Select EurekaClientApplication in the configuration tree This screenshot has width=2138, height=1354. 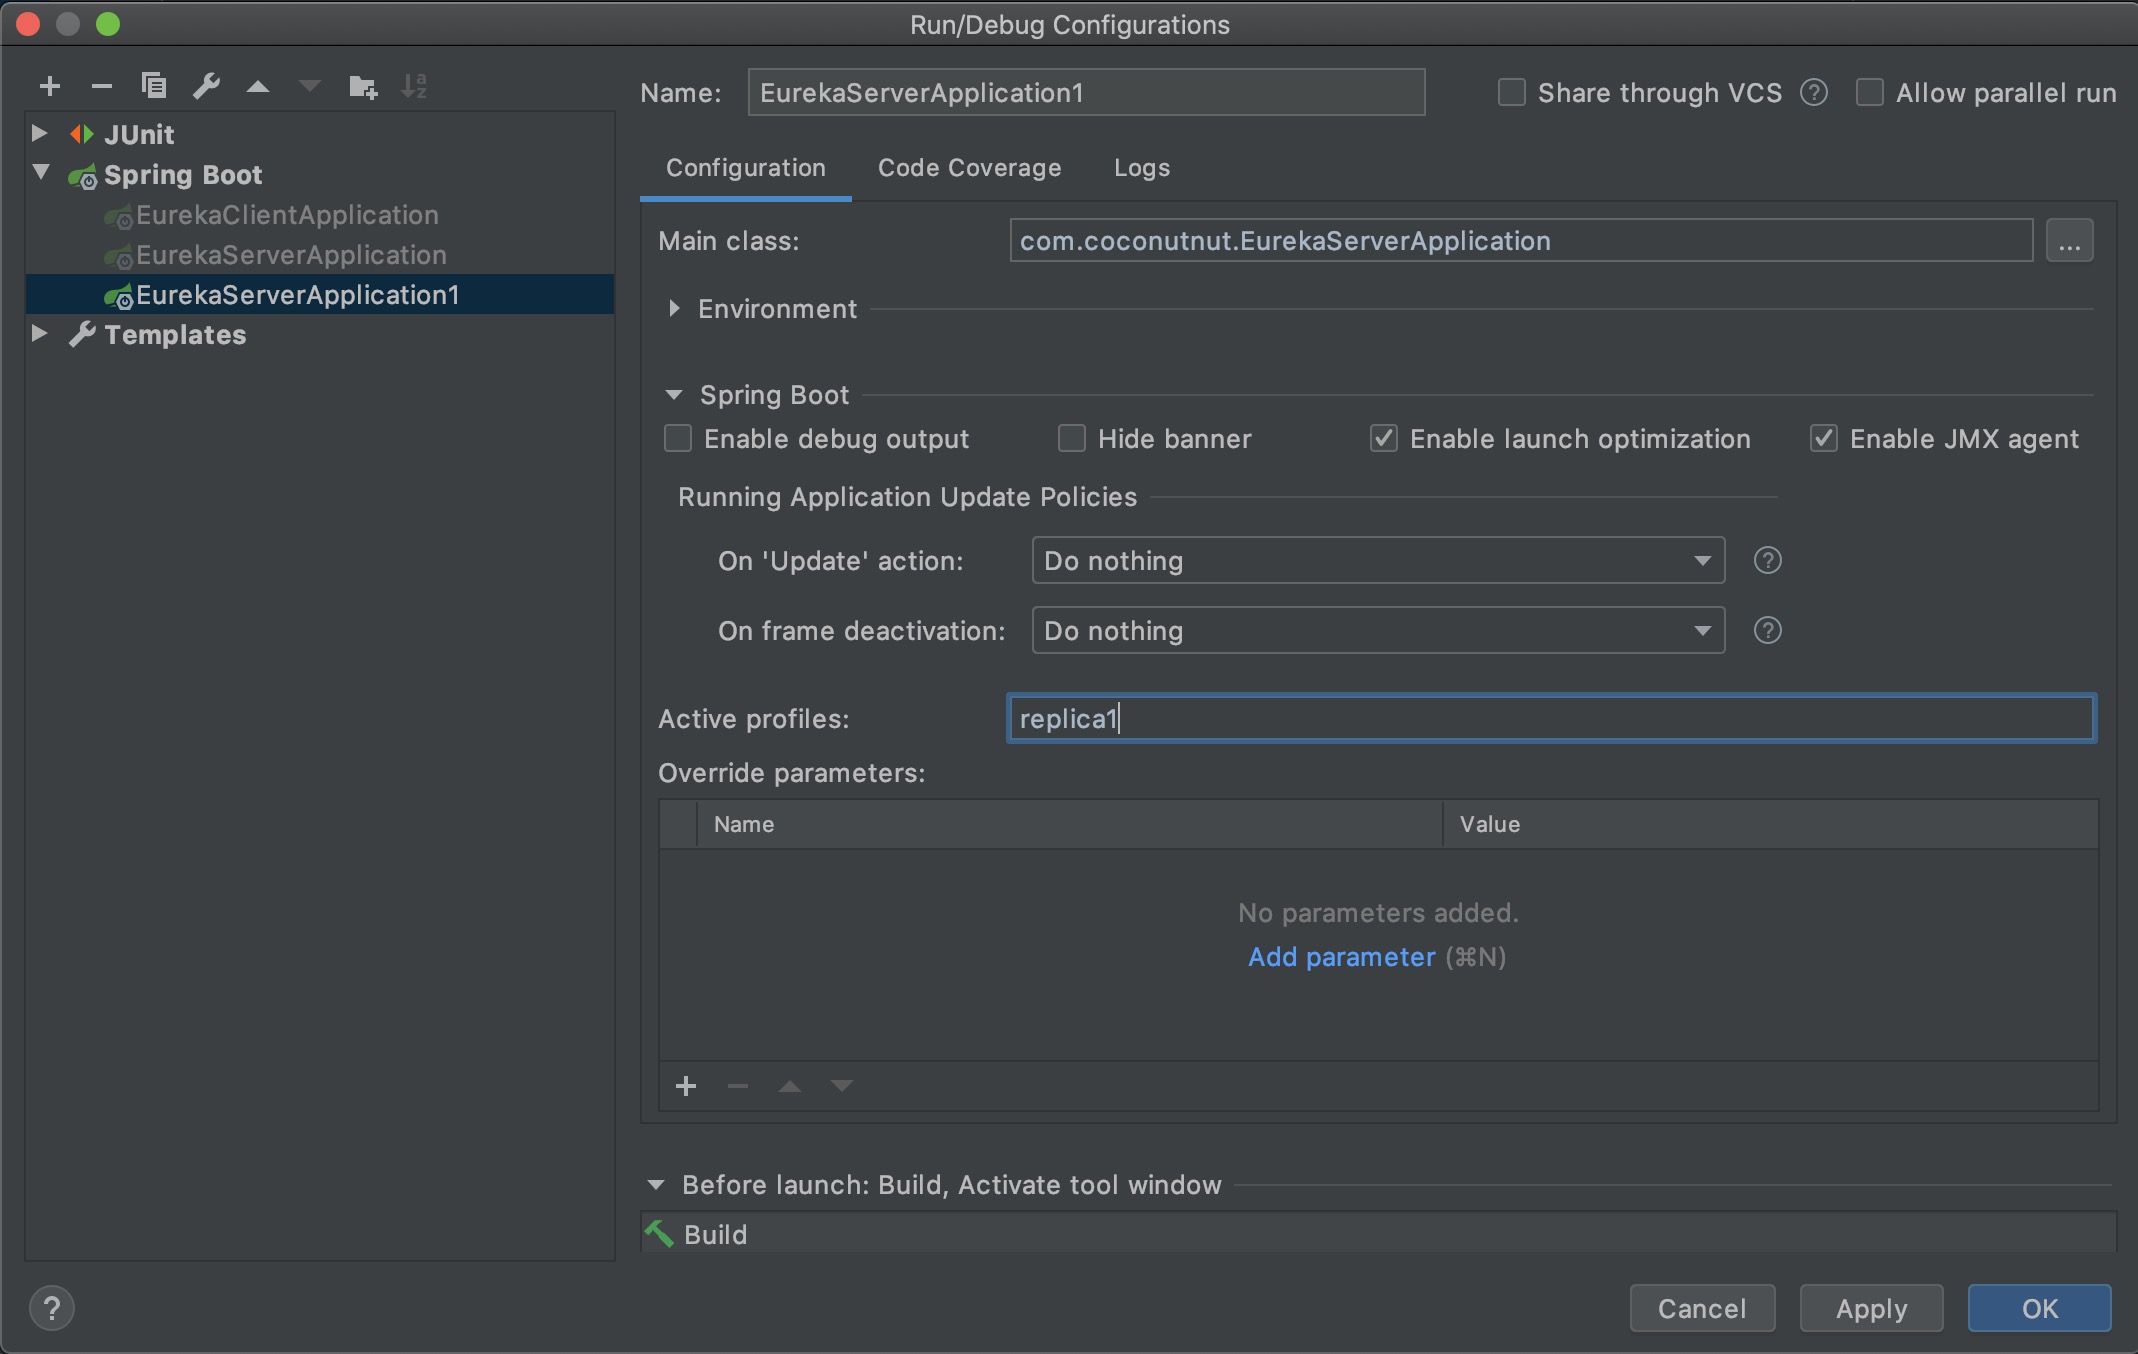pyautogui.click(x=287, y=215)
